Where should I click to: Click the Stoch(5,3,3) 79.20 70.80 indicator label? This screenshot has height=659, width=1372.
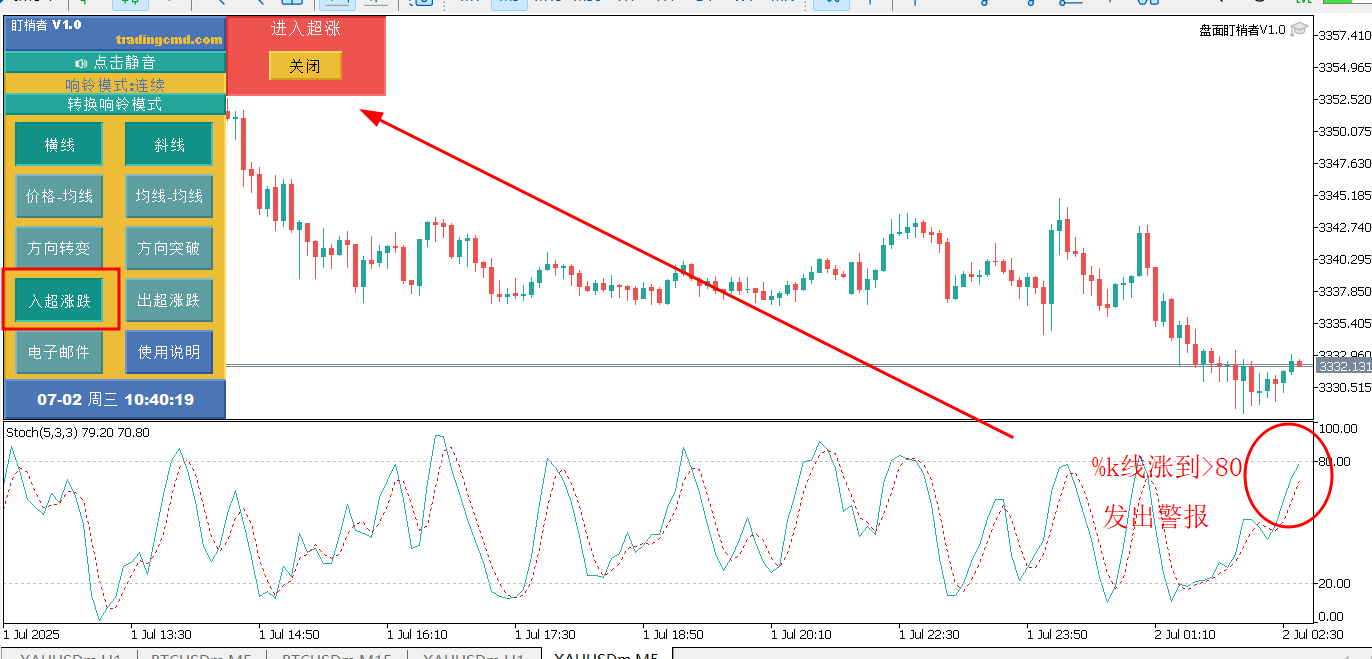[x=78, y=432]
